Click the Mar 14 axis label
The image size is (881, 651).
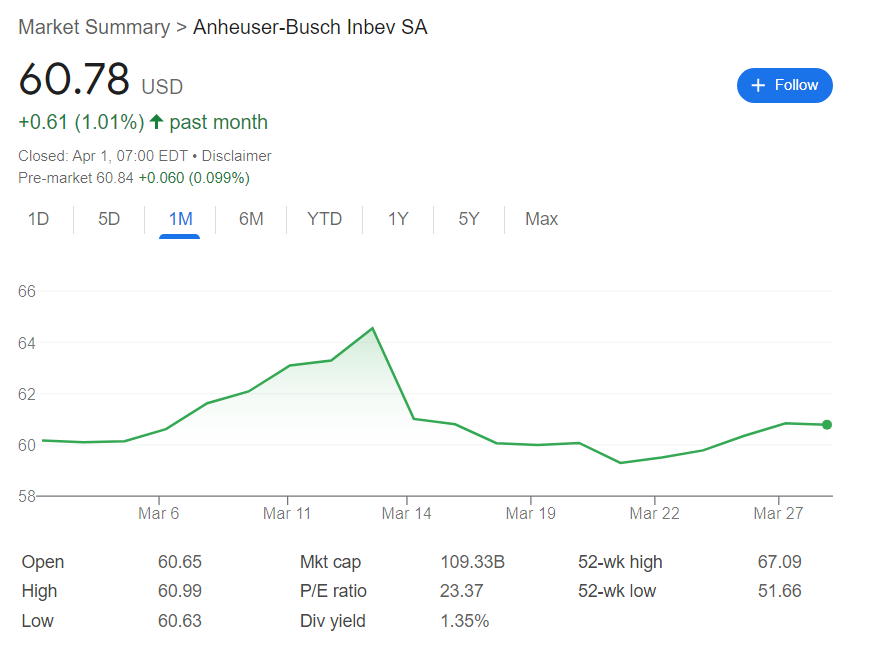click(x=406, y=513)
